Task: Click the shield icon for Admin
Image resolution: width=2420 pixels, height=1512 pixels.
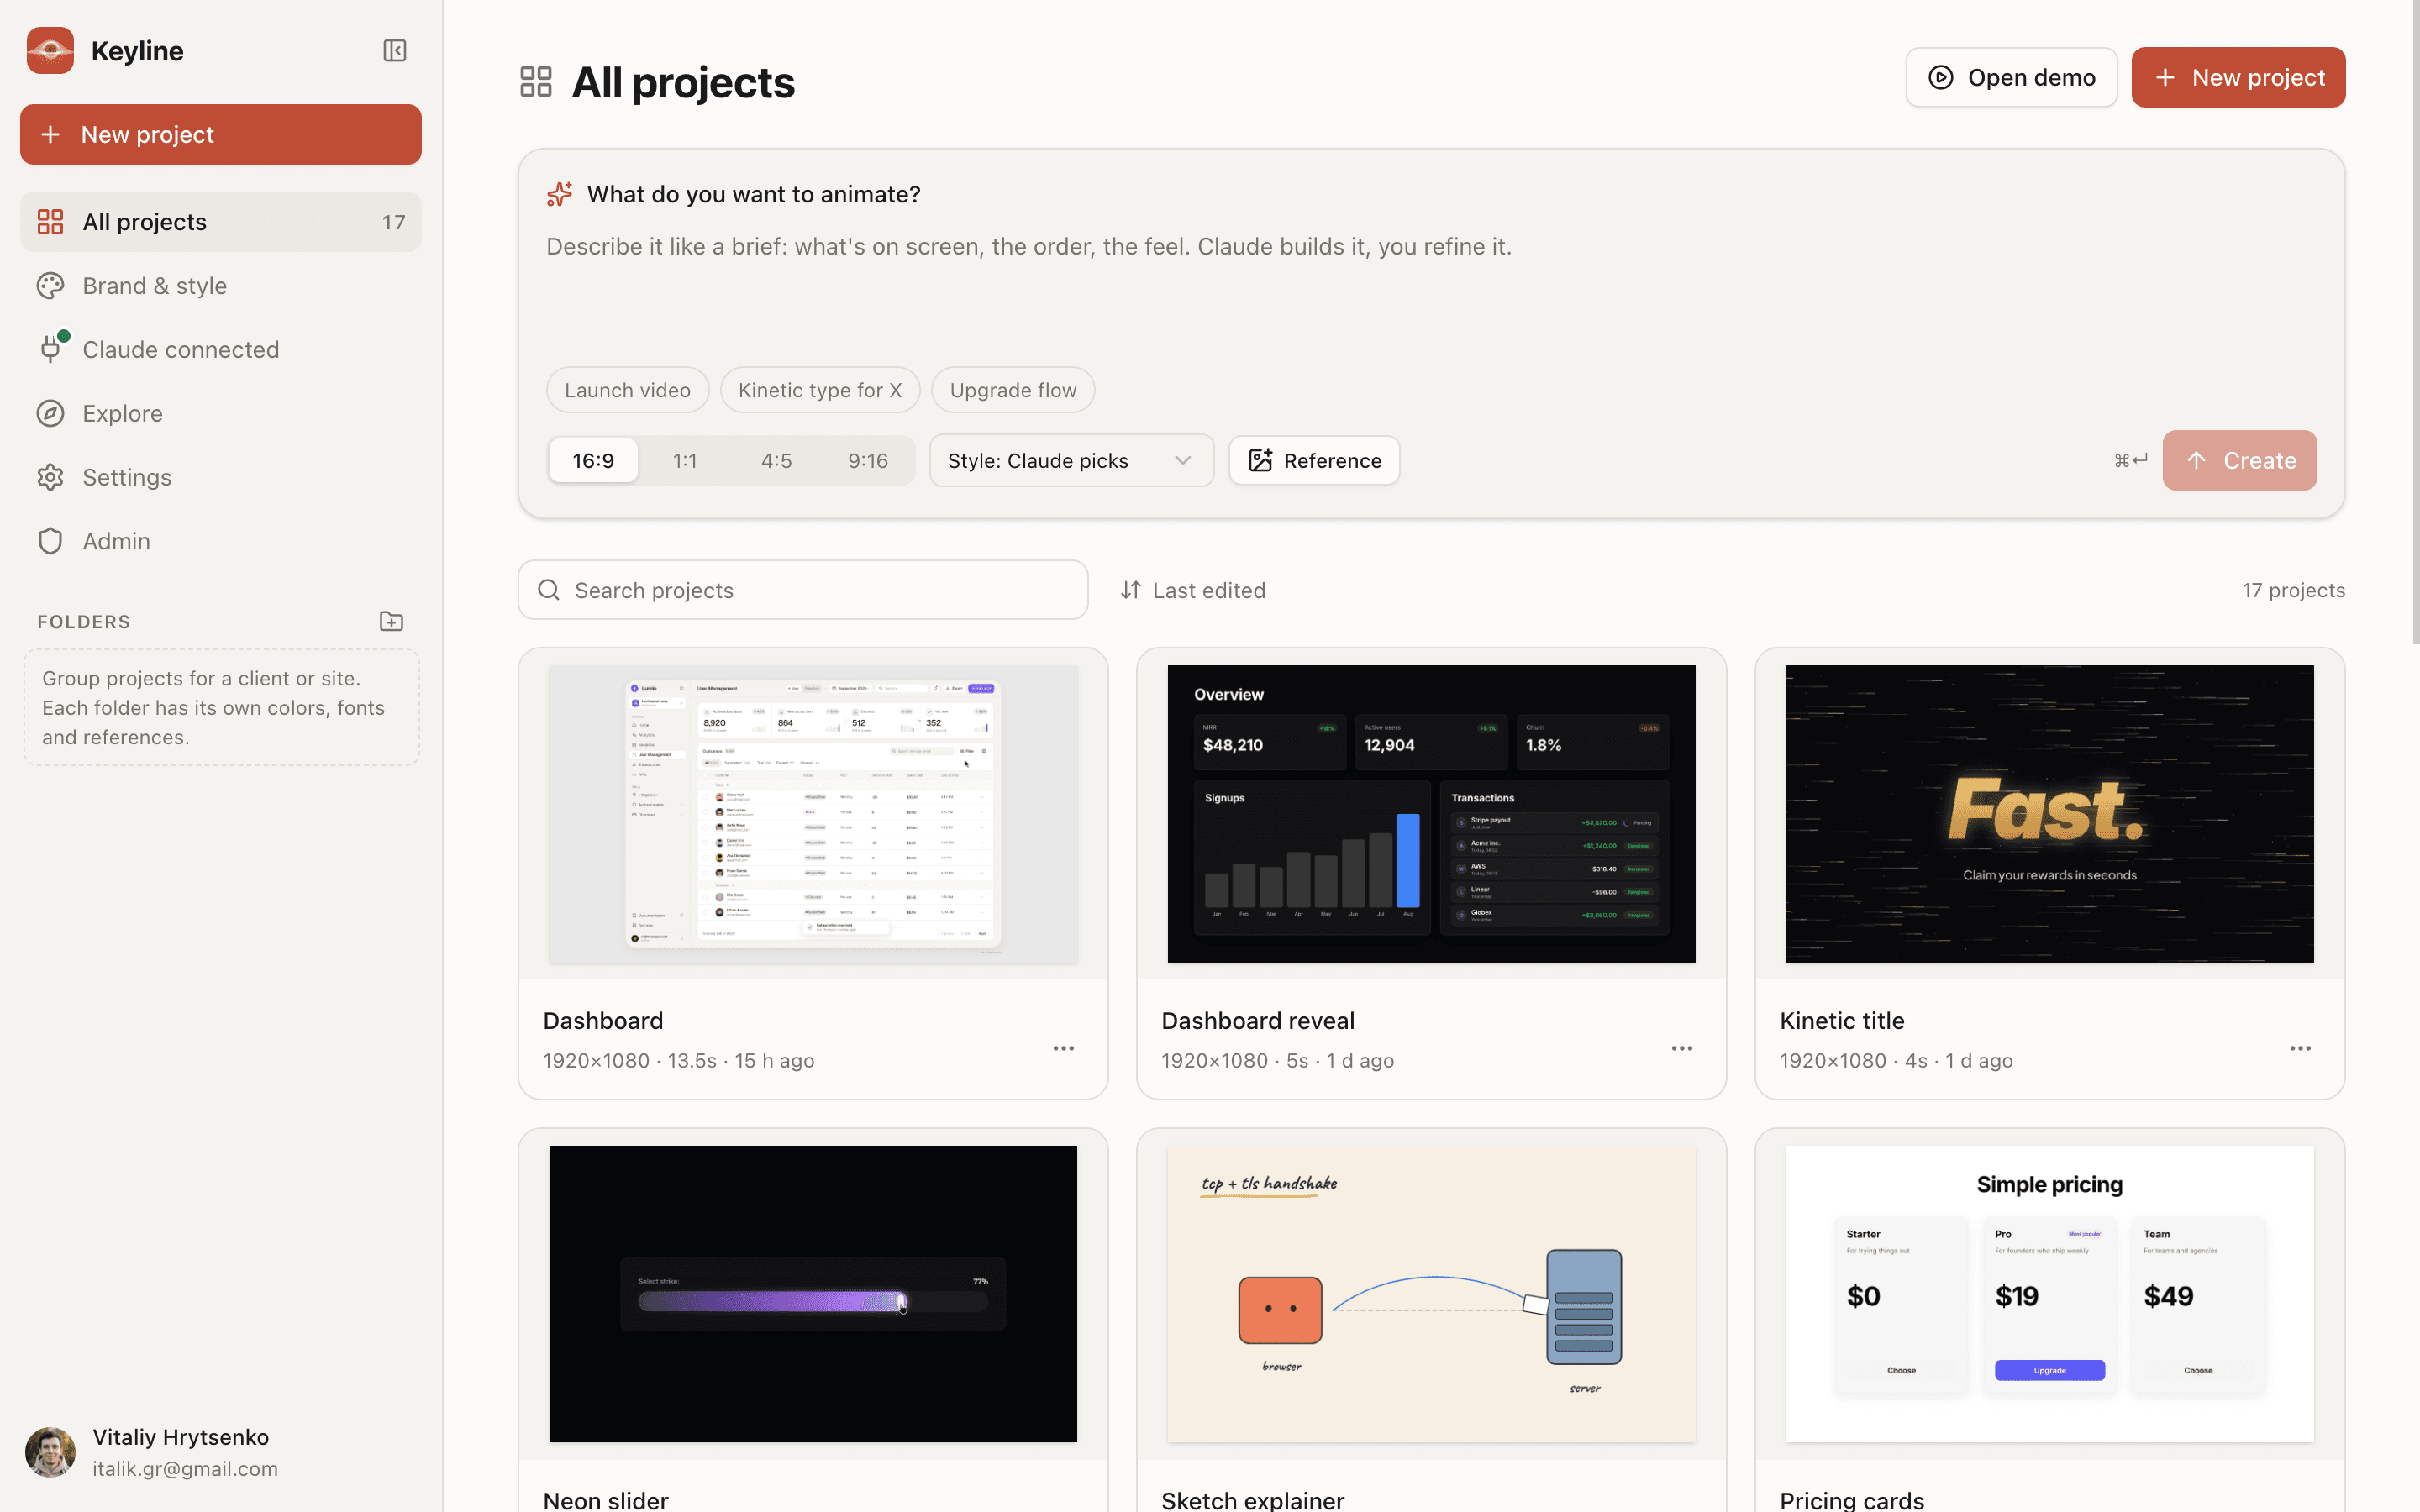Action: tap(50, 541)
